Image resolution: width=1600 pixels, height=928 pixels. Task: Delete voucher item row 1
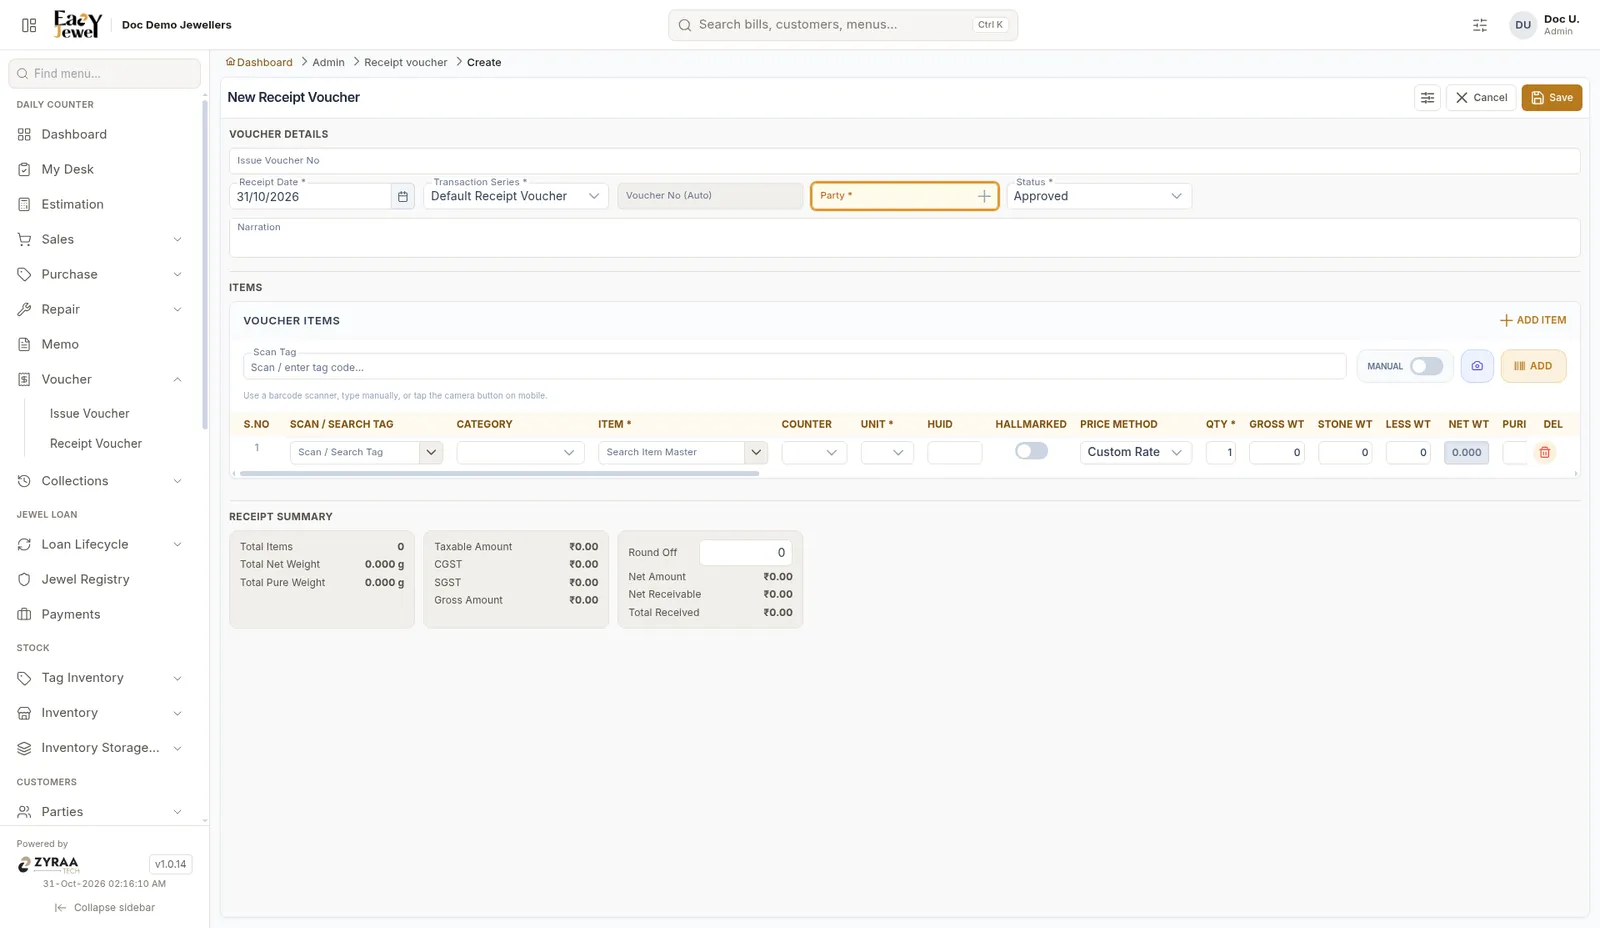[1545, 453]
